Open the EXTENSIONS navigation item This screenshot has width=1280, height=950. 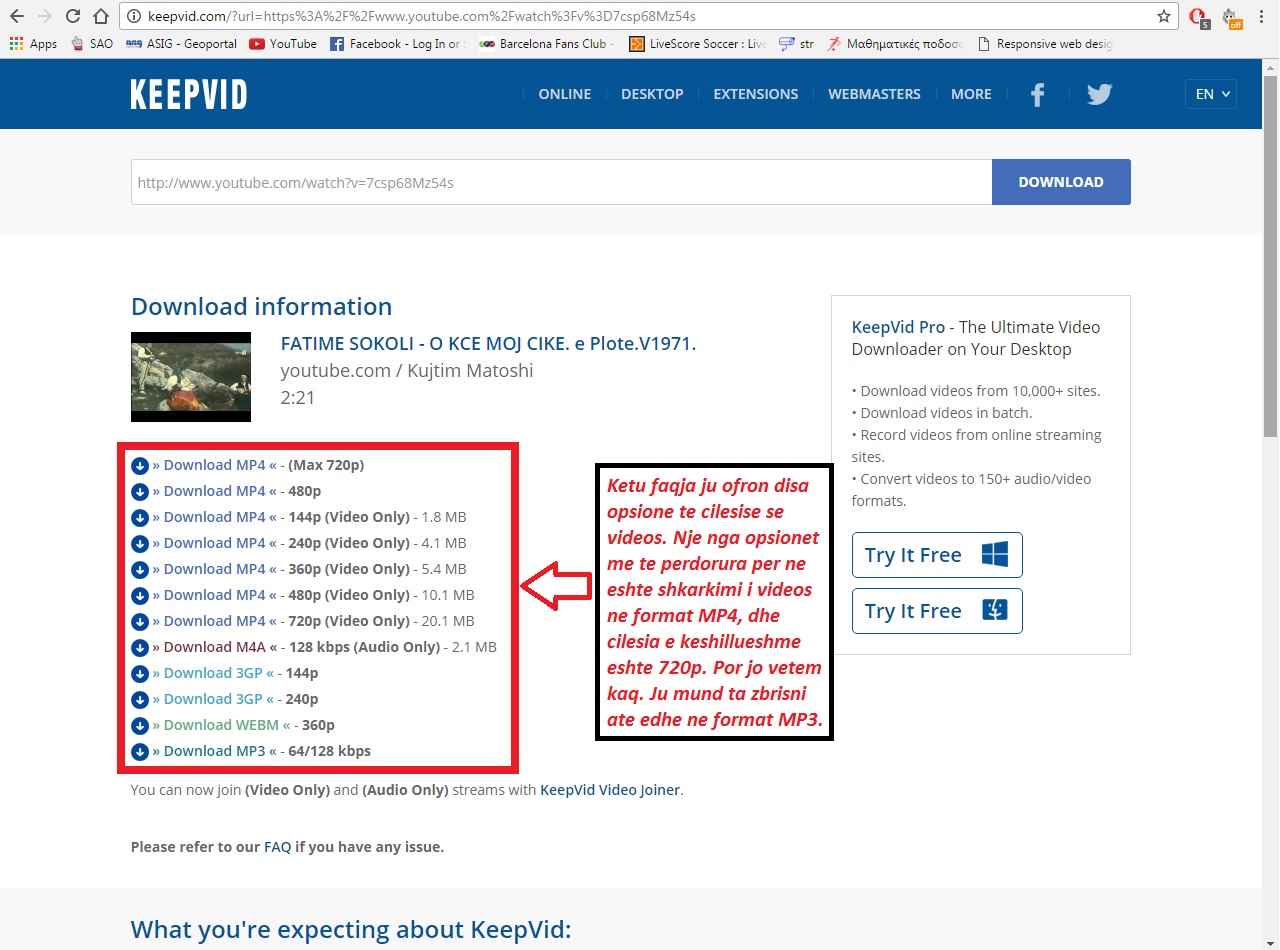(x=755, y=94)
